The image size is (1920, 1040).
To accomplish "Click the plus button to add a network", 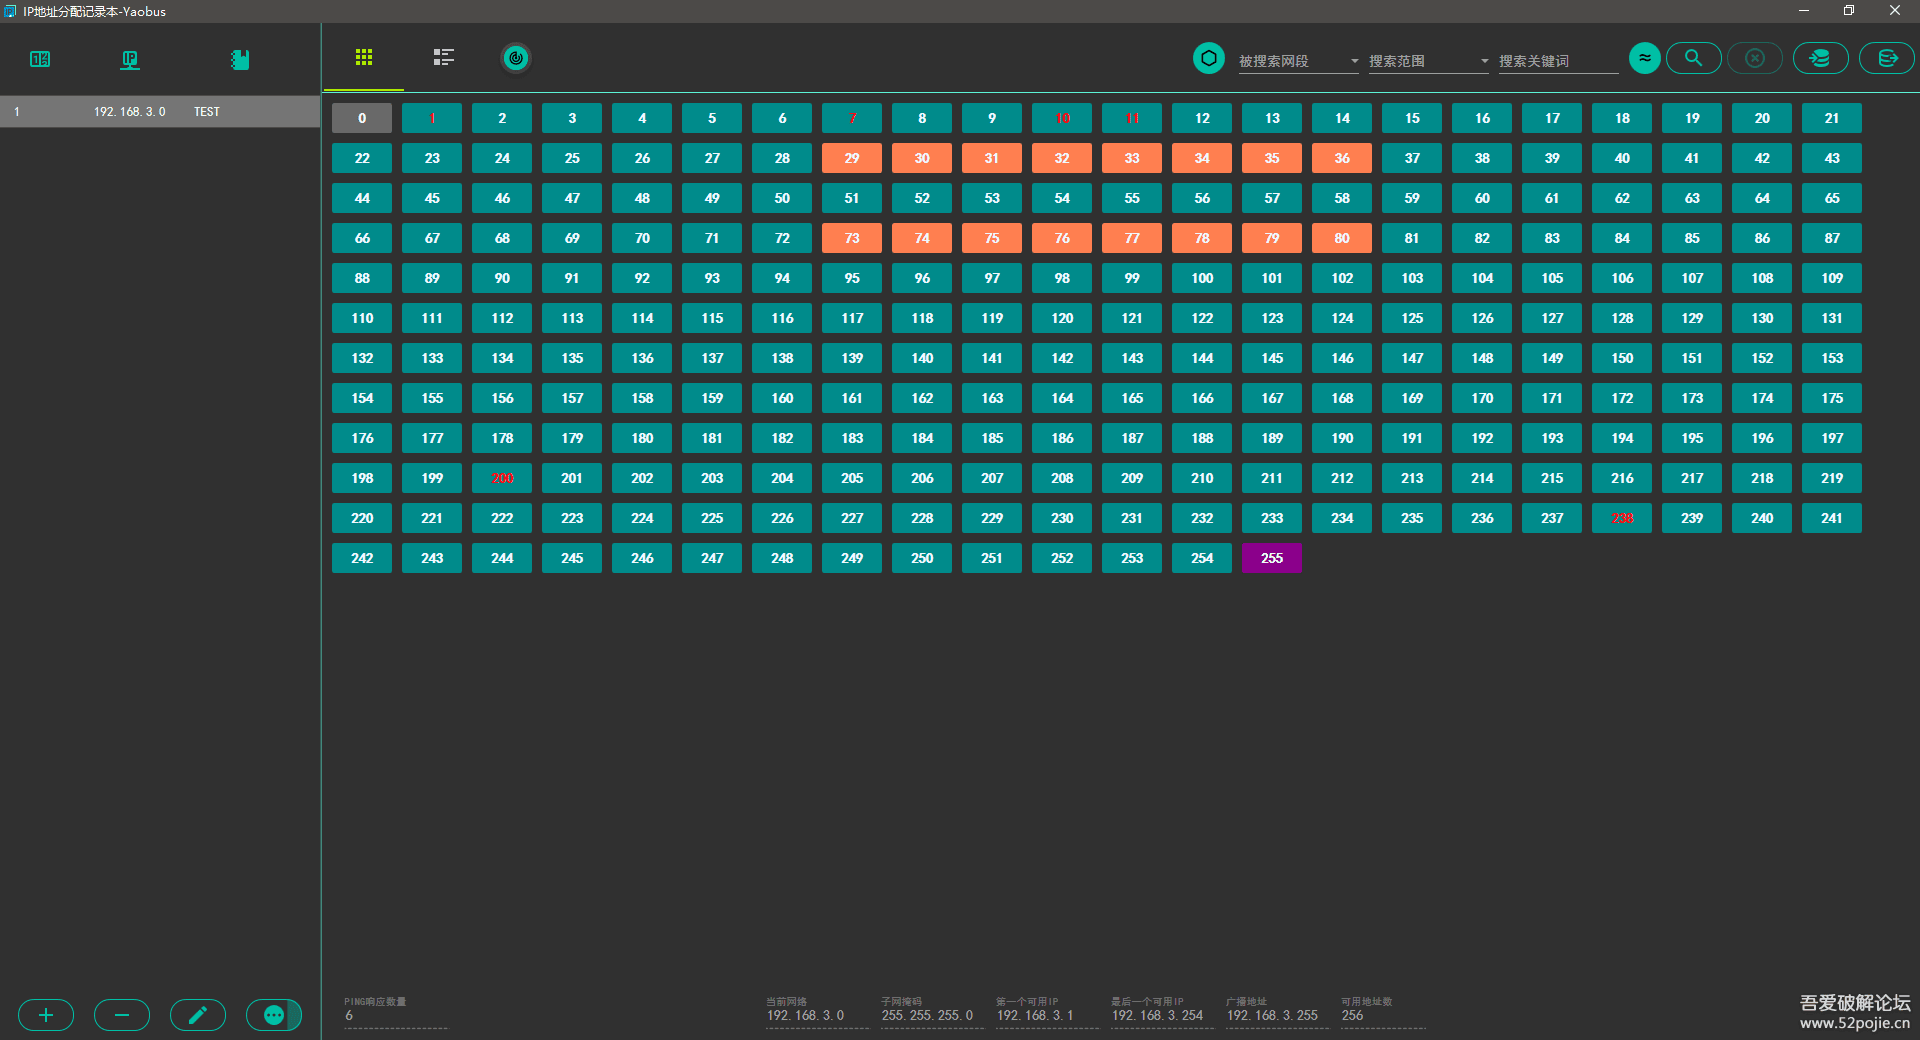I will pyautogui.click(x=46, y=1015).
